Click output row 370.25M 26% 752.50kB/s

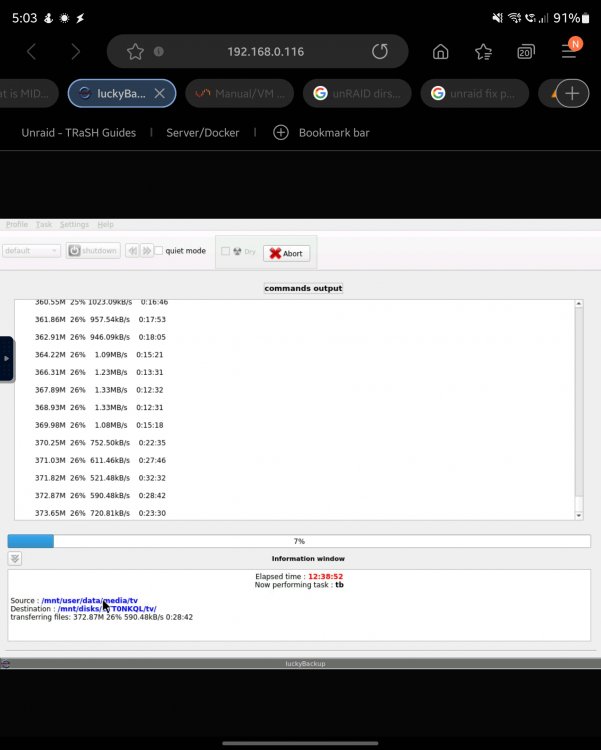100,442
